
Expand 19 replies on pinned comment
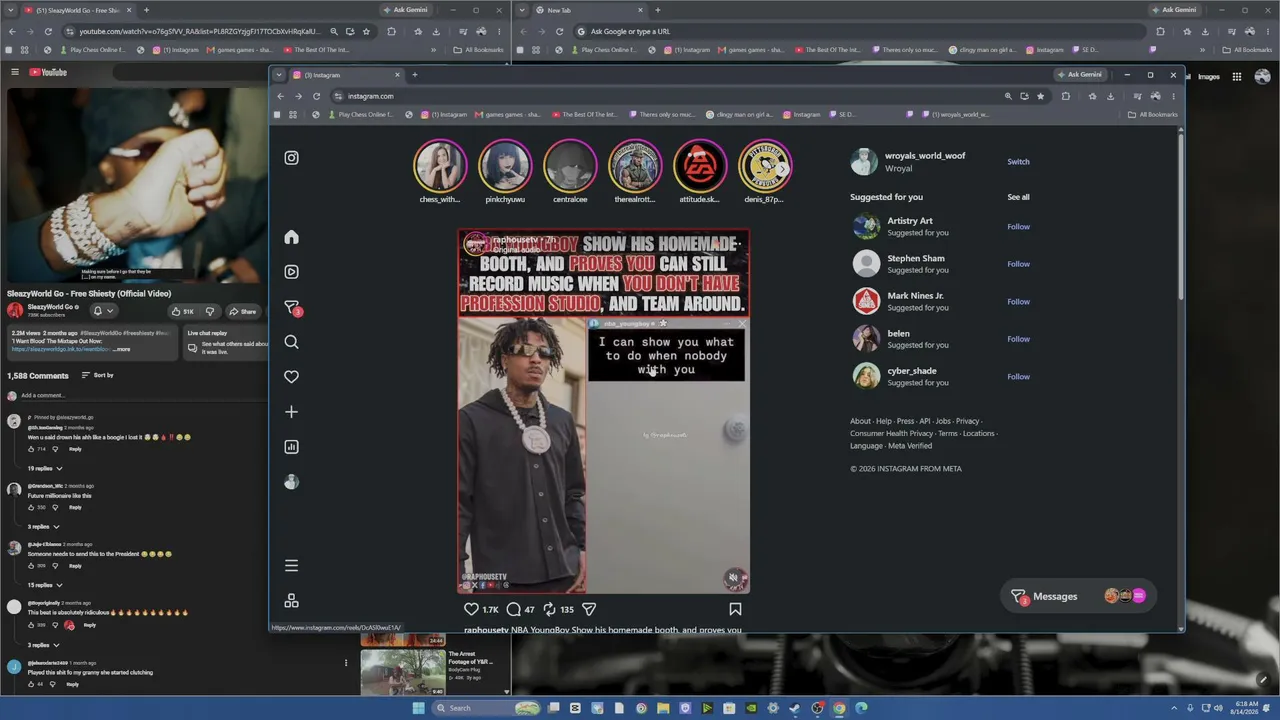click(x=45, y=468)
